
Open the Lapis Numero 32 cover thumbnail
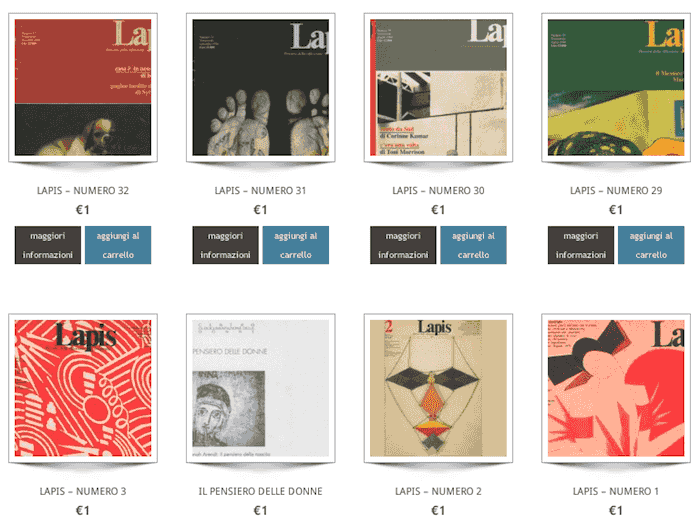[x=83, y=87]
